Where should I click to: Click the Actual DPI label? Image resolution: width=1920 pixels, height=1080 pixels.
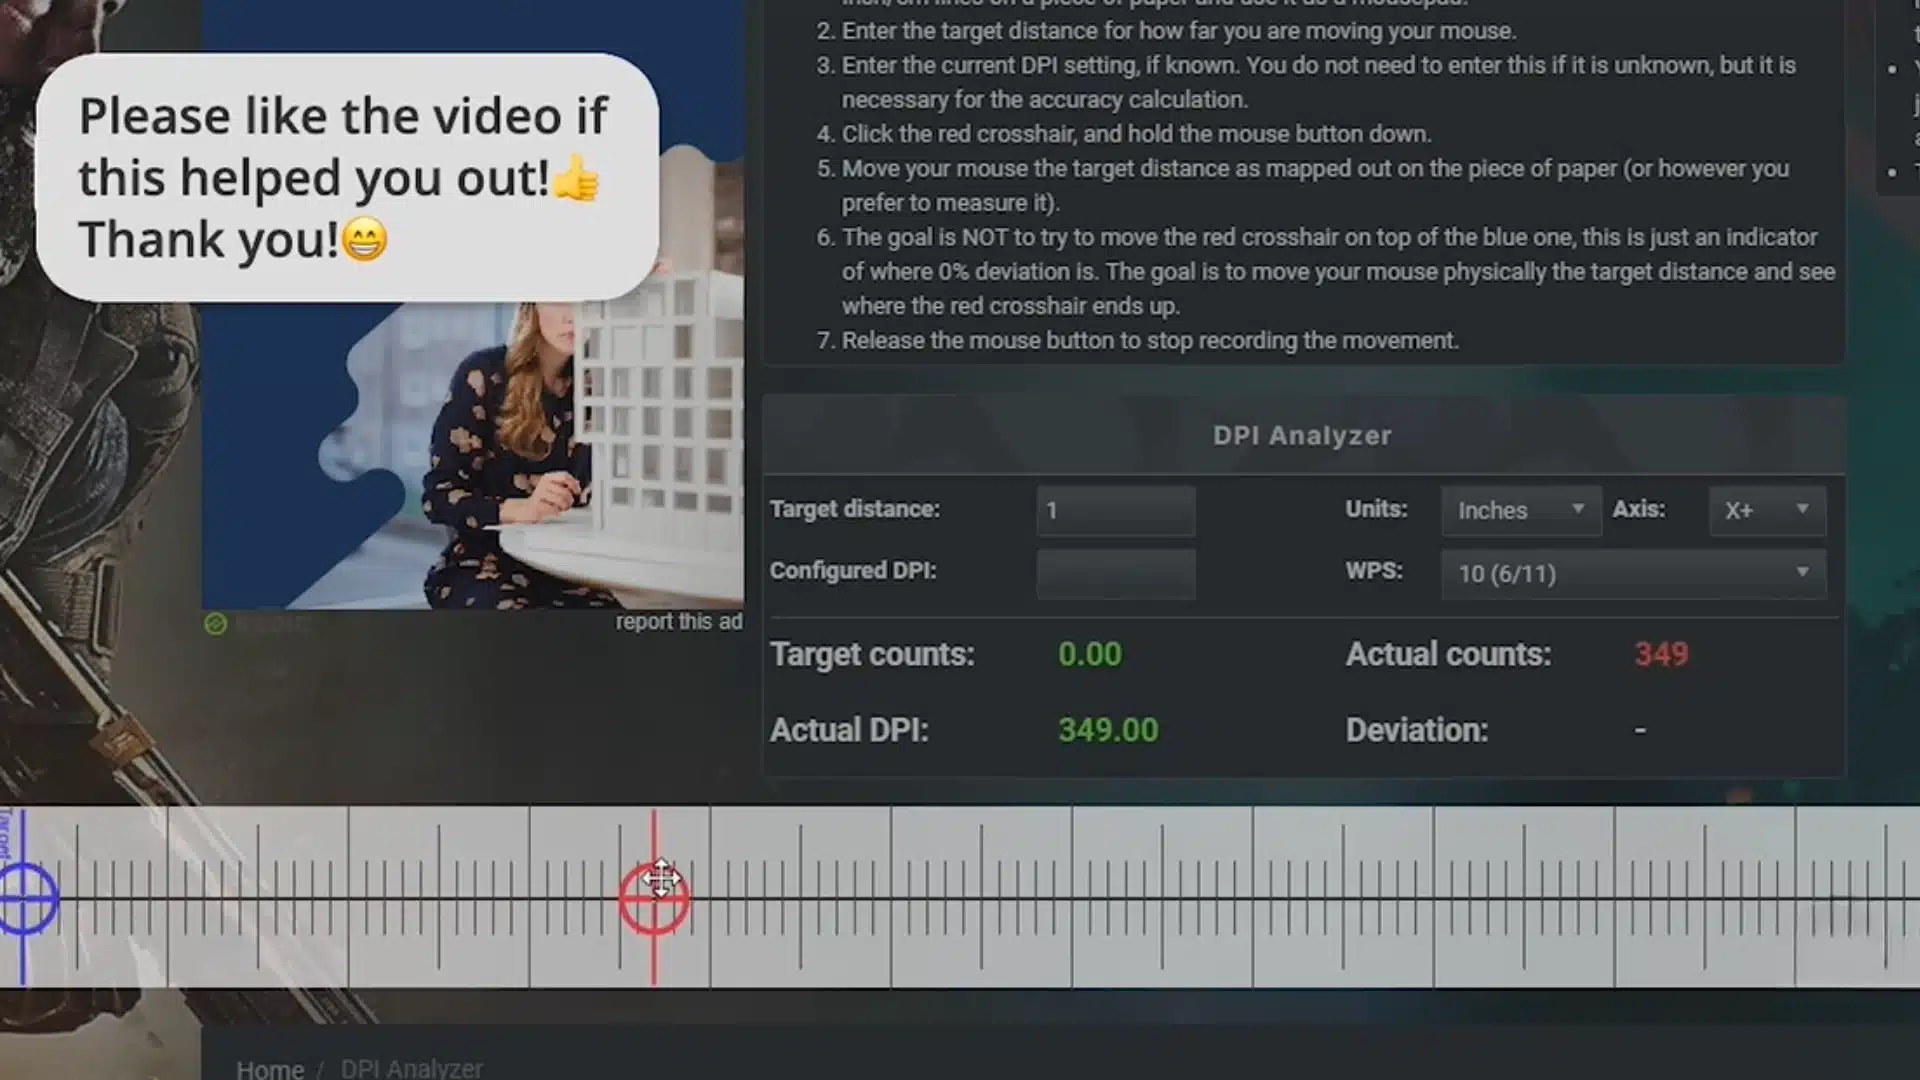[x=849, y=730]
